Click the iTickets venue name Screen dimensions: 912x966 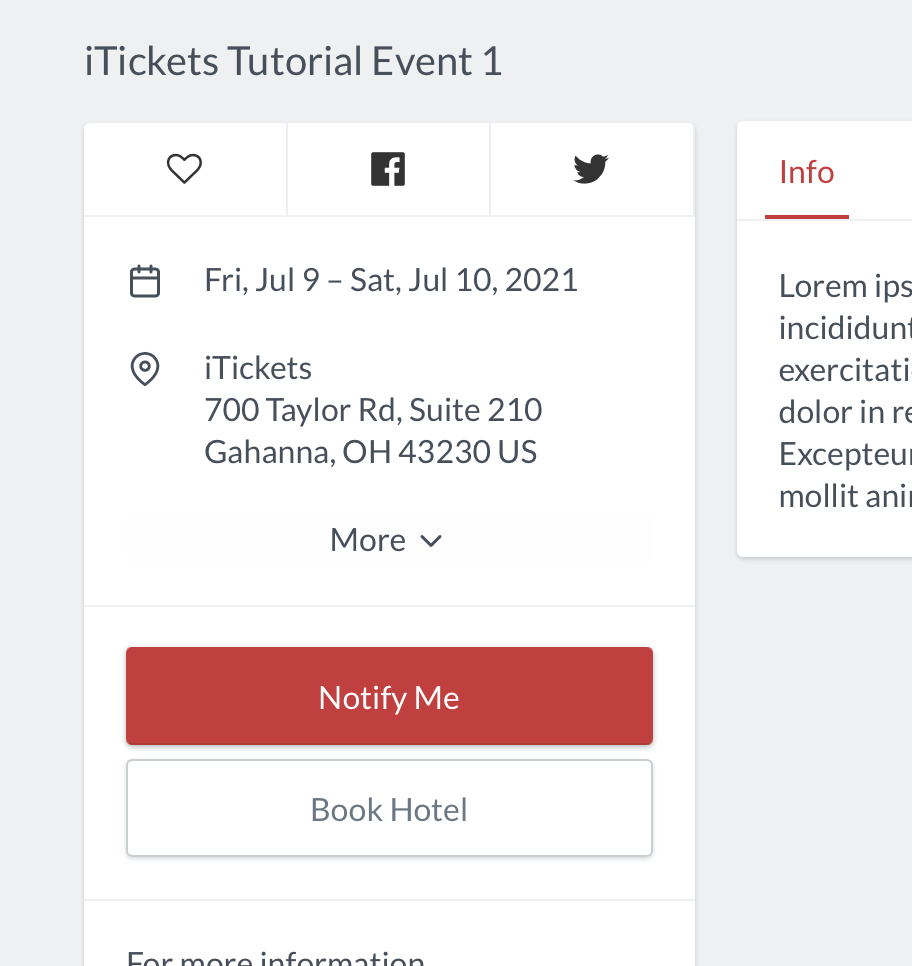258,368
